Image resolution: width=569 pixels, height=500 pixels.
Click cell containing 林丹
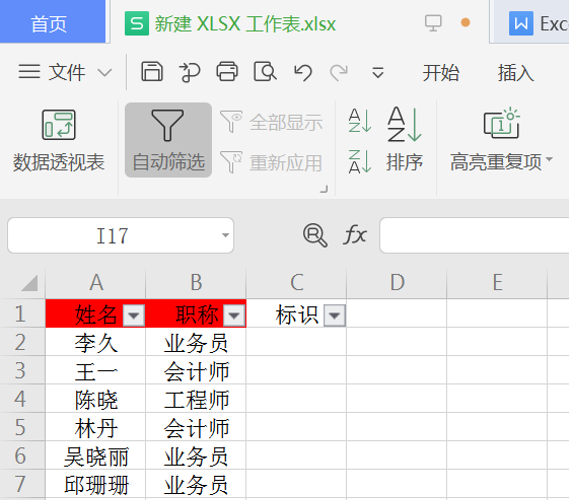[x=96, y=427]
